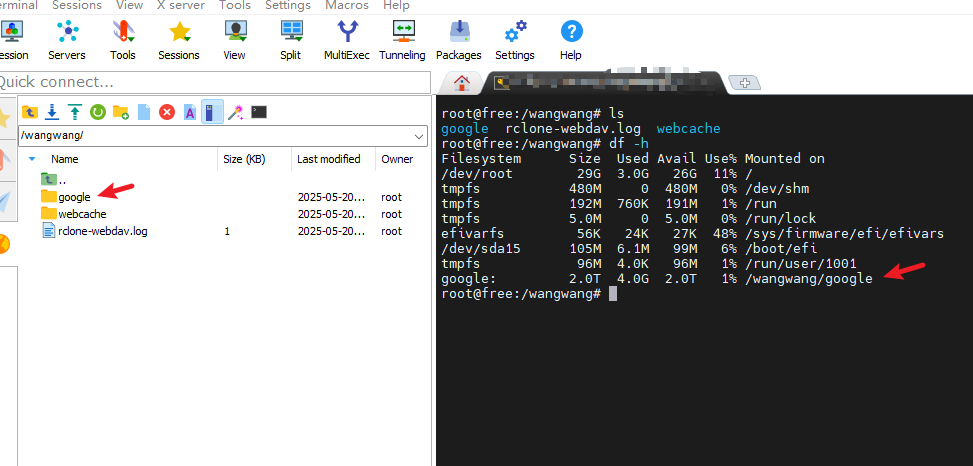Open the Tunneling tool

pyautogui.click(x=402, y=40)
